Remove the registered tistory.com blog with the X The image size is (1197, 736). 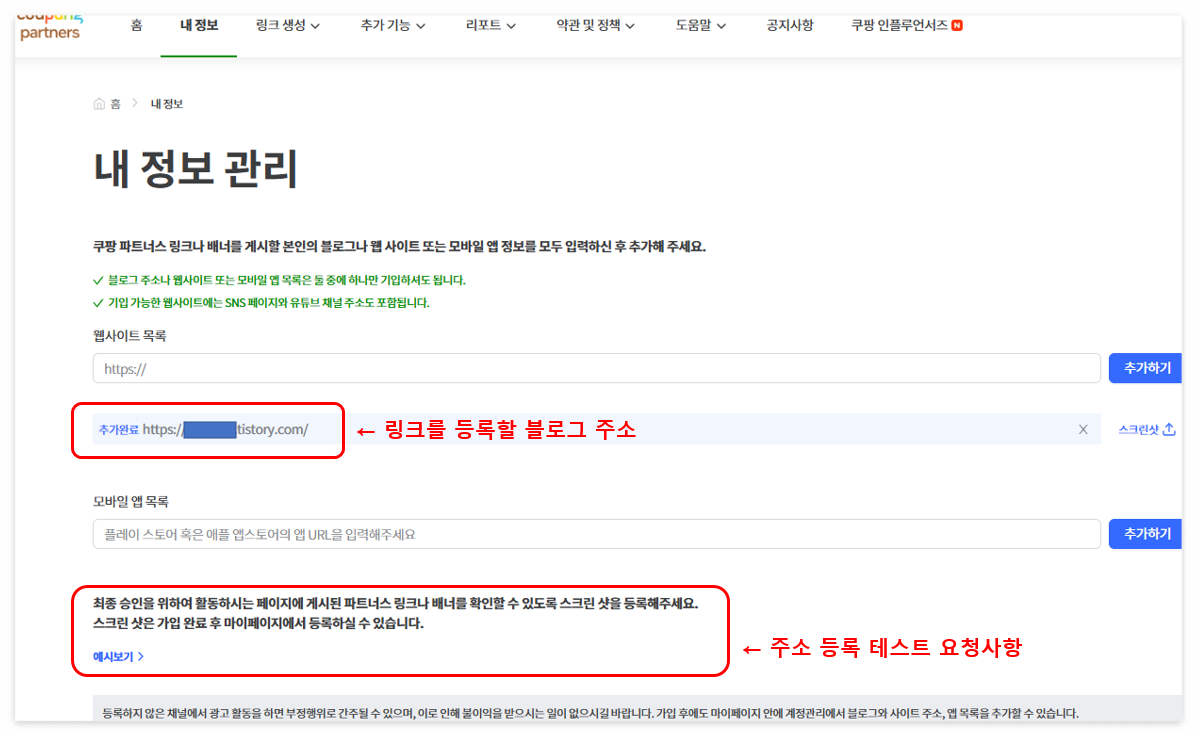pyautogui.click(x=1083, y=428)
